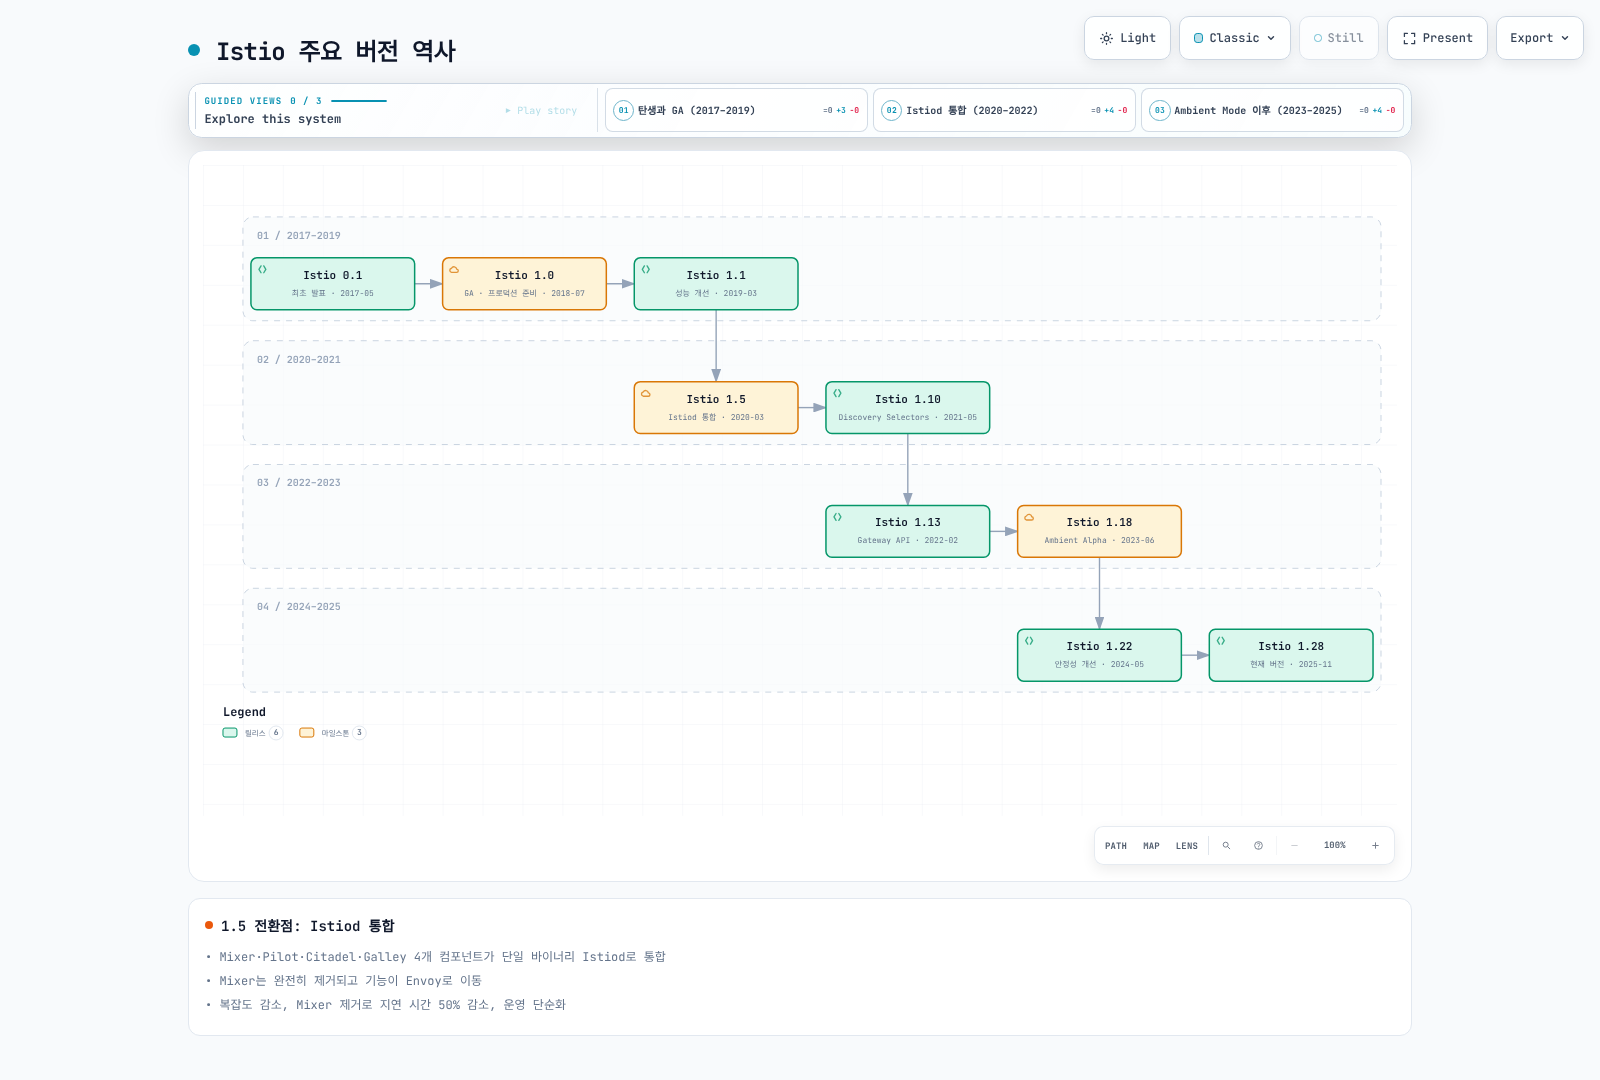Toggle the orange 마일스톤 legend filter
This screenshot has height=1080, width=1600.
(333, 733)
